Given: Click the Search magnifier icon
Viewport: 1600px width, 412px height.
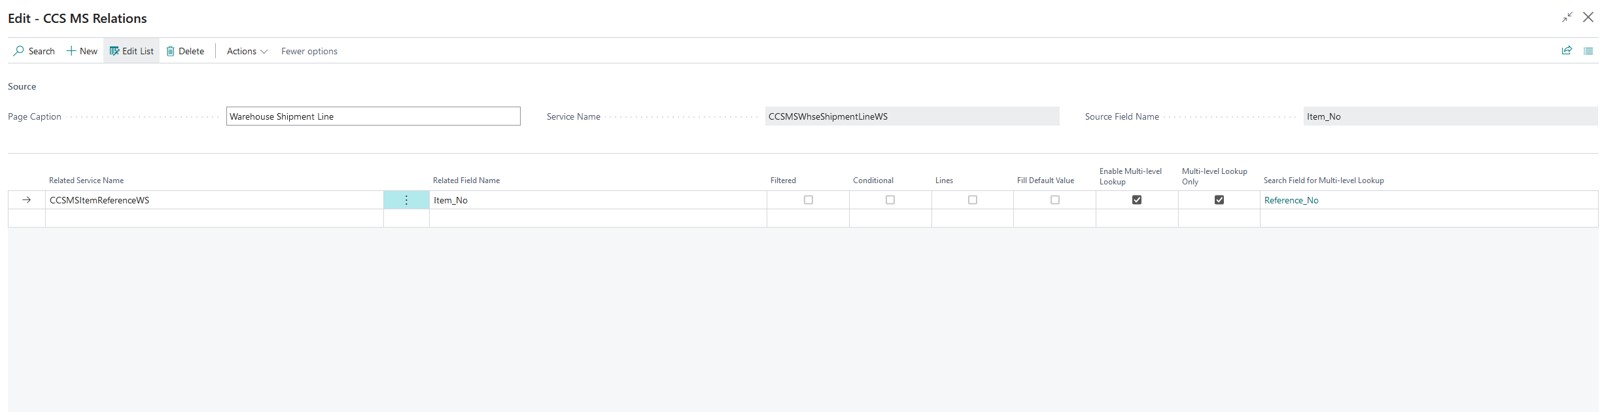Looking at the screenshot, I should [19, 51].
